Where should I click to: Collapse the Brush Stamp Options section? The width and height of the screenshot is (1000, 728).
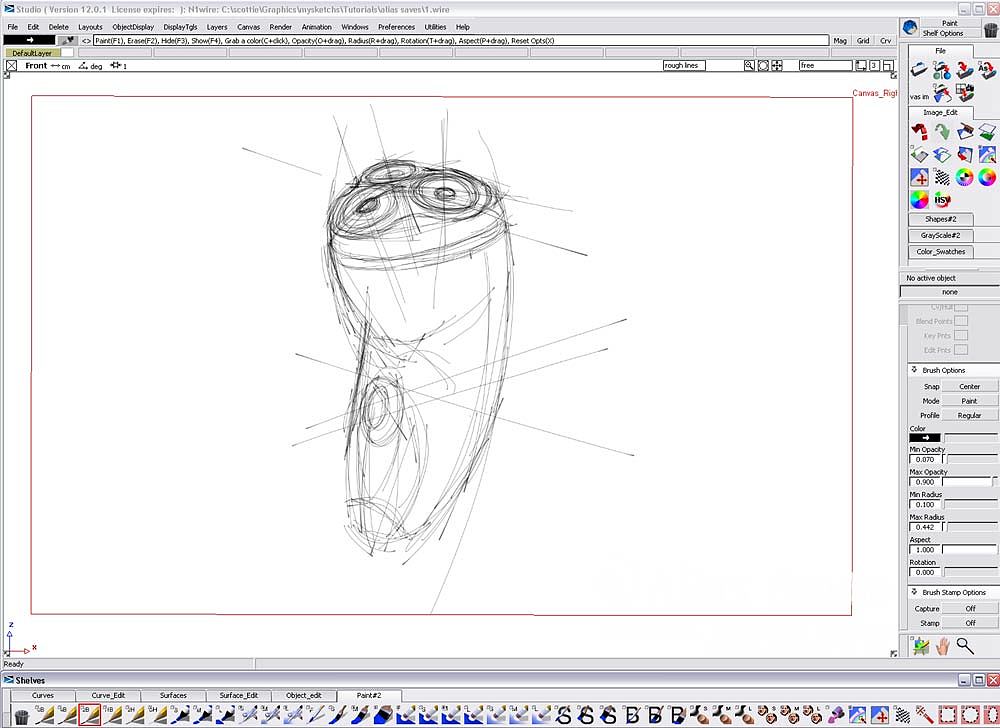914,592
